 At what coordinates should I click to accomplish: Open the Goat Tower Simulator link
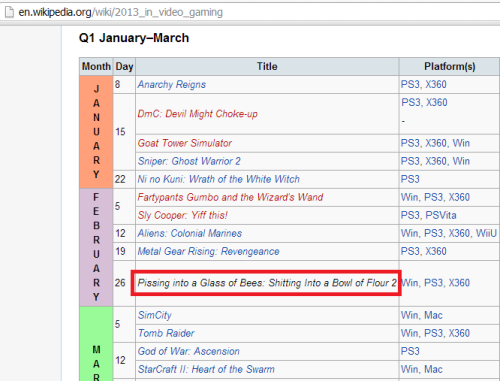pos(185,143)
